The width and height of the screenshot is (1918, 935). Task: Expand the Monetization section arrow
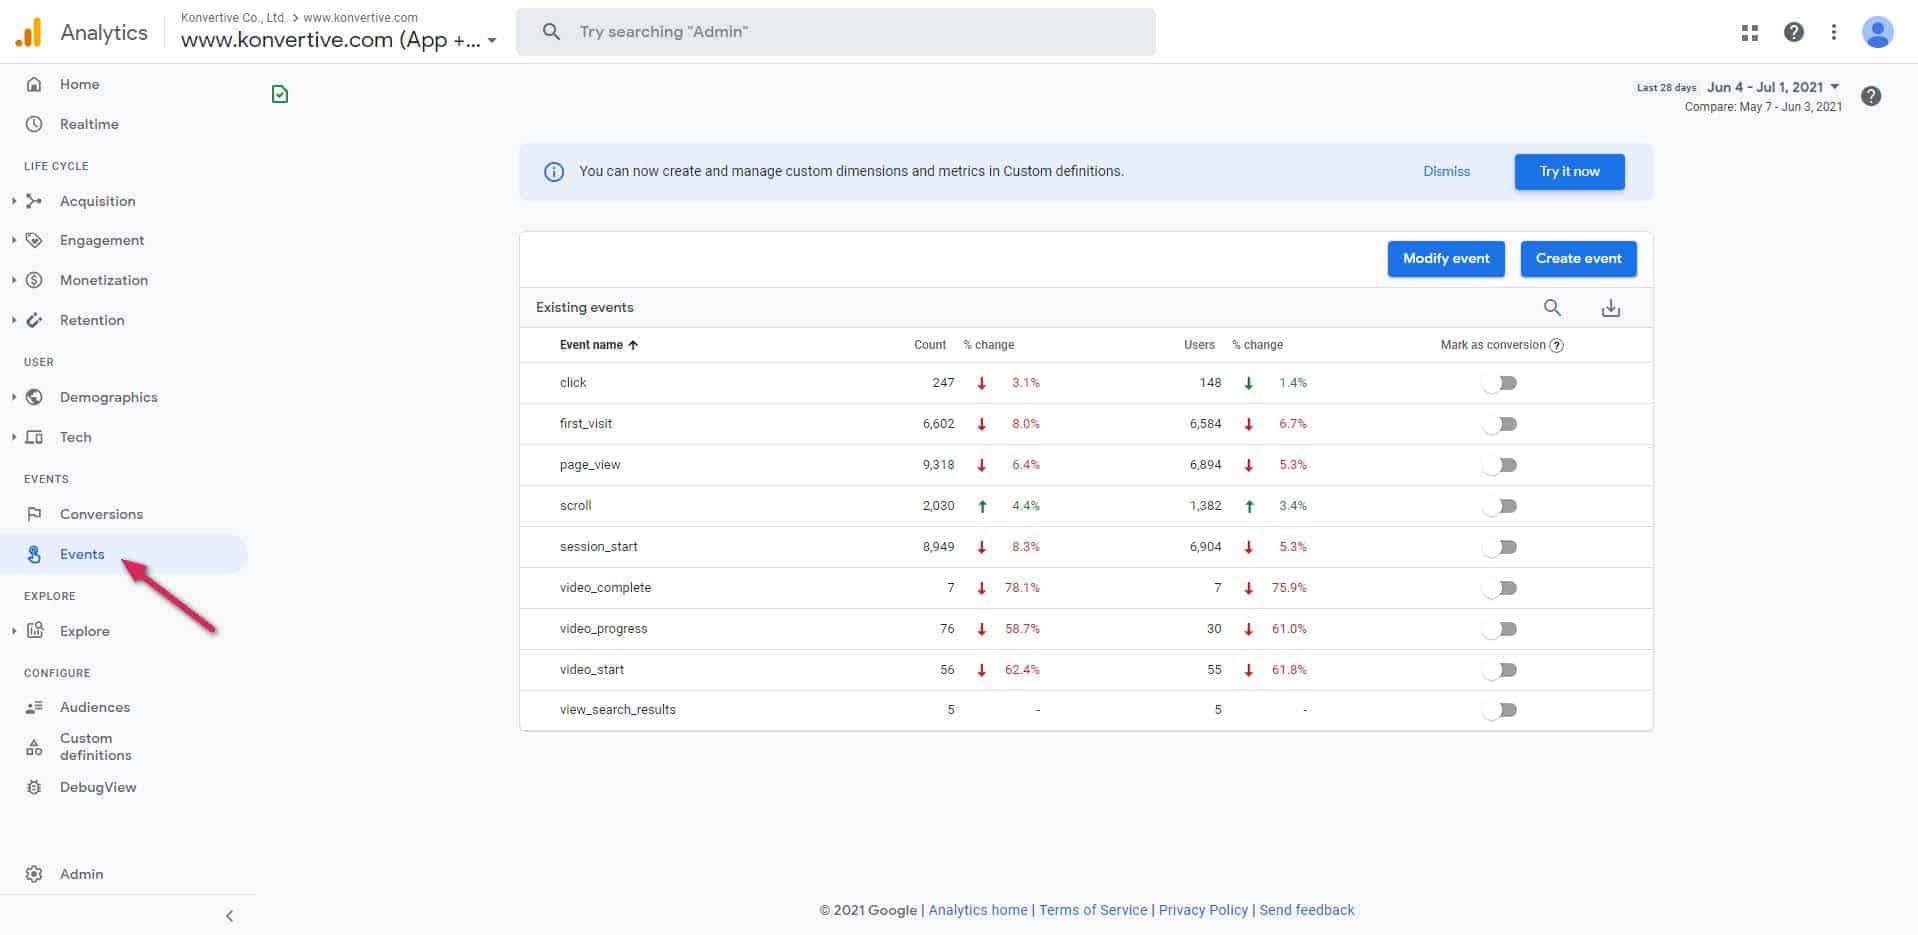14,280
